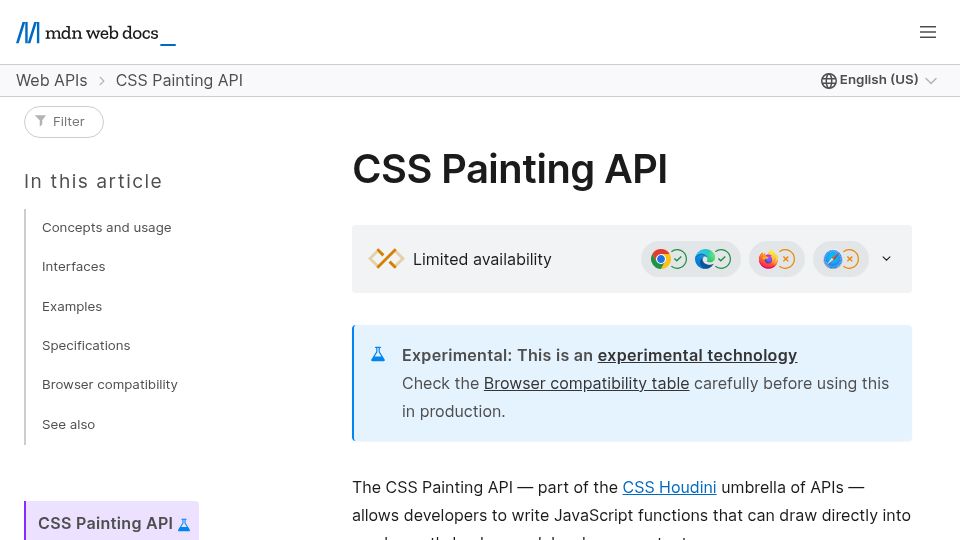This screenshot has height=540, width=960.
Task: Select CSS Painting API in sidebar
Action: pyautogui.click(x=112, y=523)
